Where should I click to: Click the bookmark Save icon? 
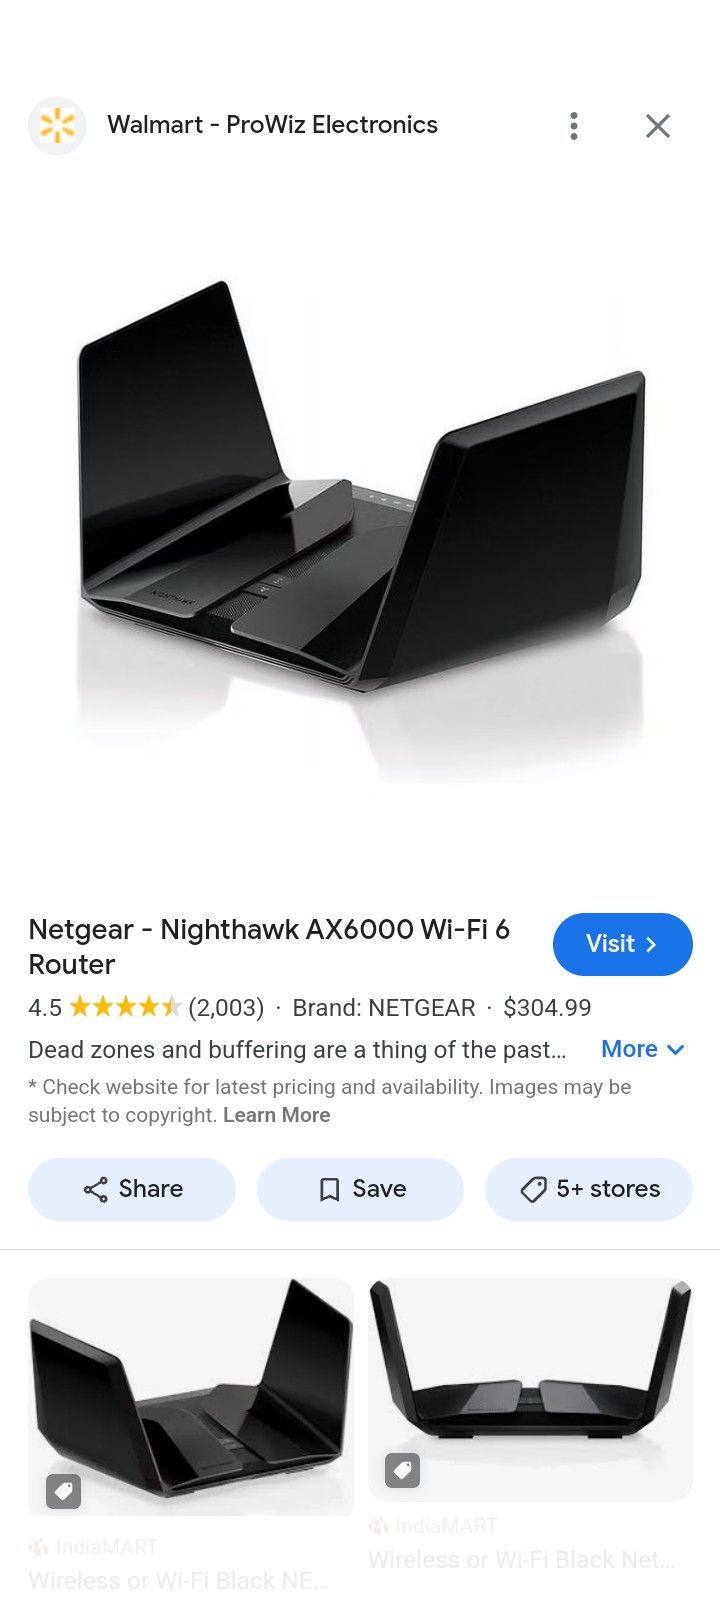tap(329, 1189)
